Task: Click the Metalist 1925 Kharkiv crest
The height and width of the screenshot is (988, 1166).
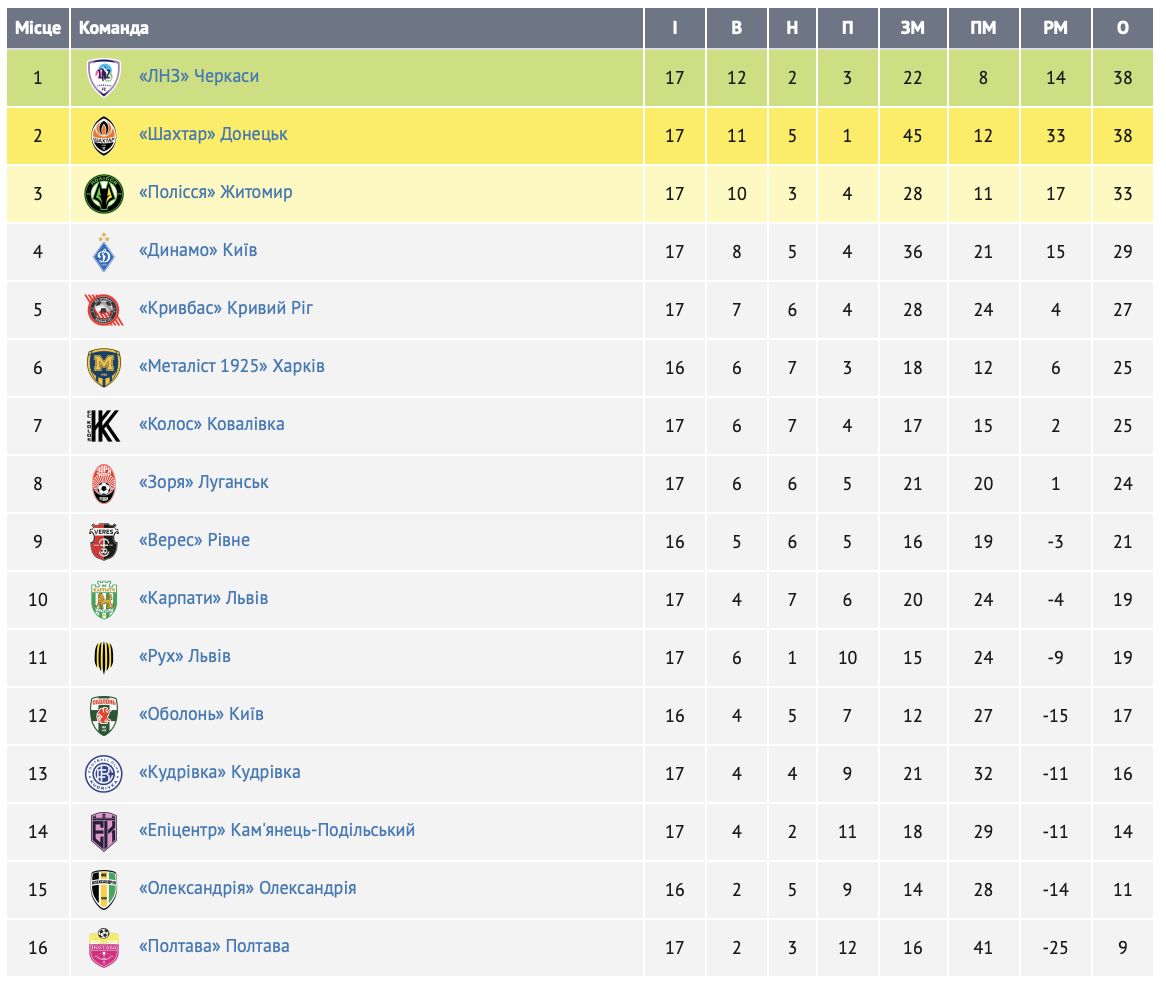Action: point(104,367)
